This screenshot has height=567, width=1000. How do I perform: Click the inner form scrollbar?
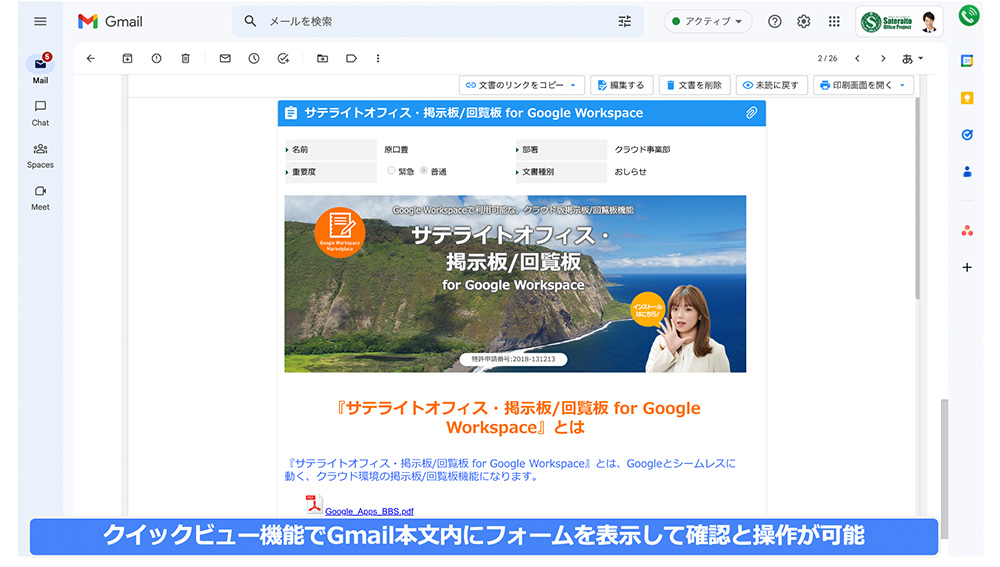tap(917, 198)
